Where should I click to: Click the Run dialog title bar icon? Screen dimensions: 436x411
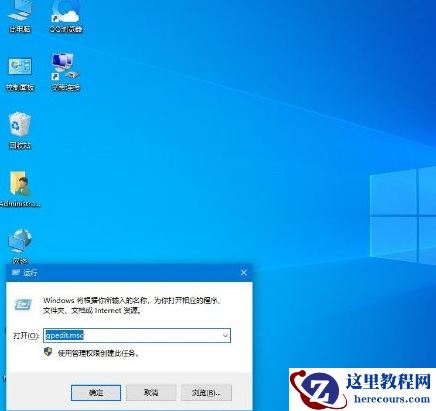click(x=16, y=273)
